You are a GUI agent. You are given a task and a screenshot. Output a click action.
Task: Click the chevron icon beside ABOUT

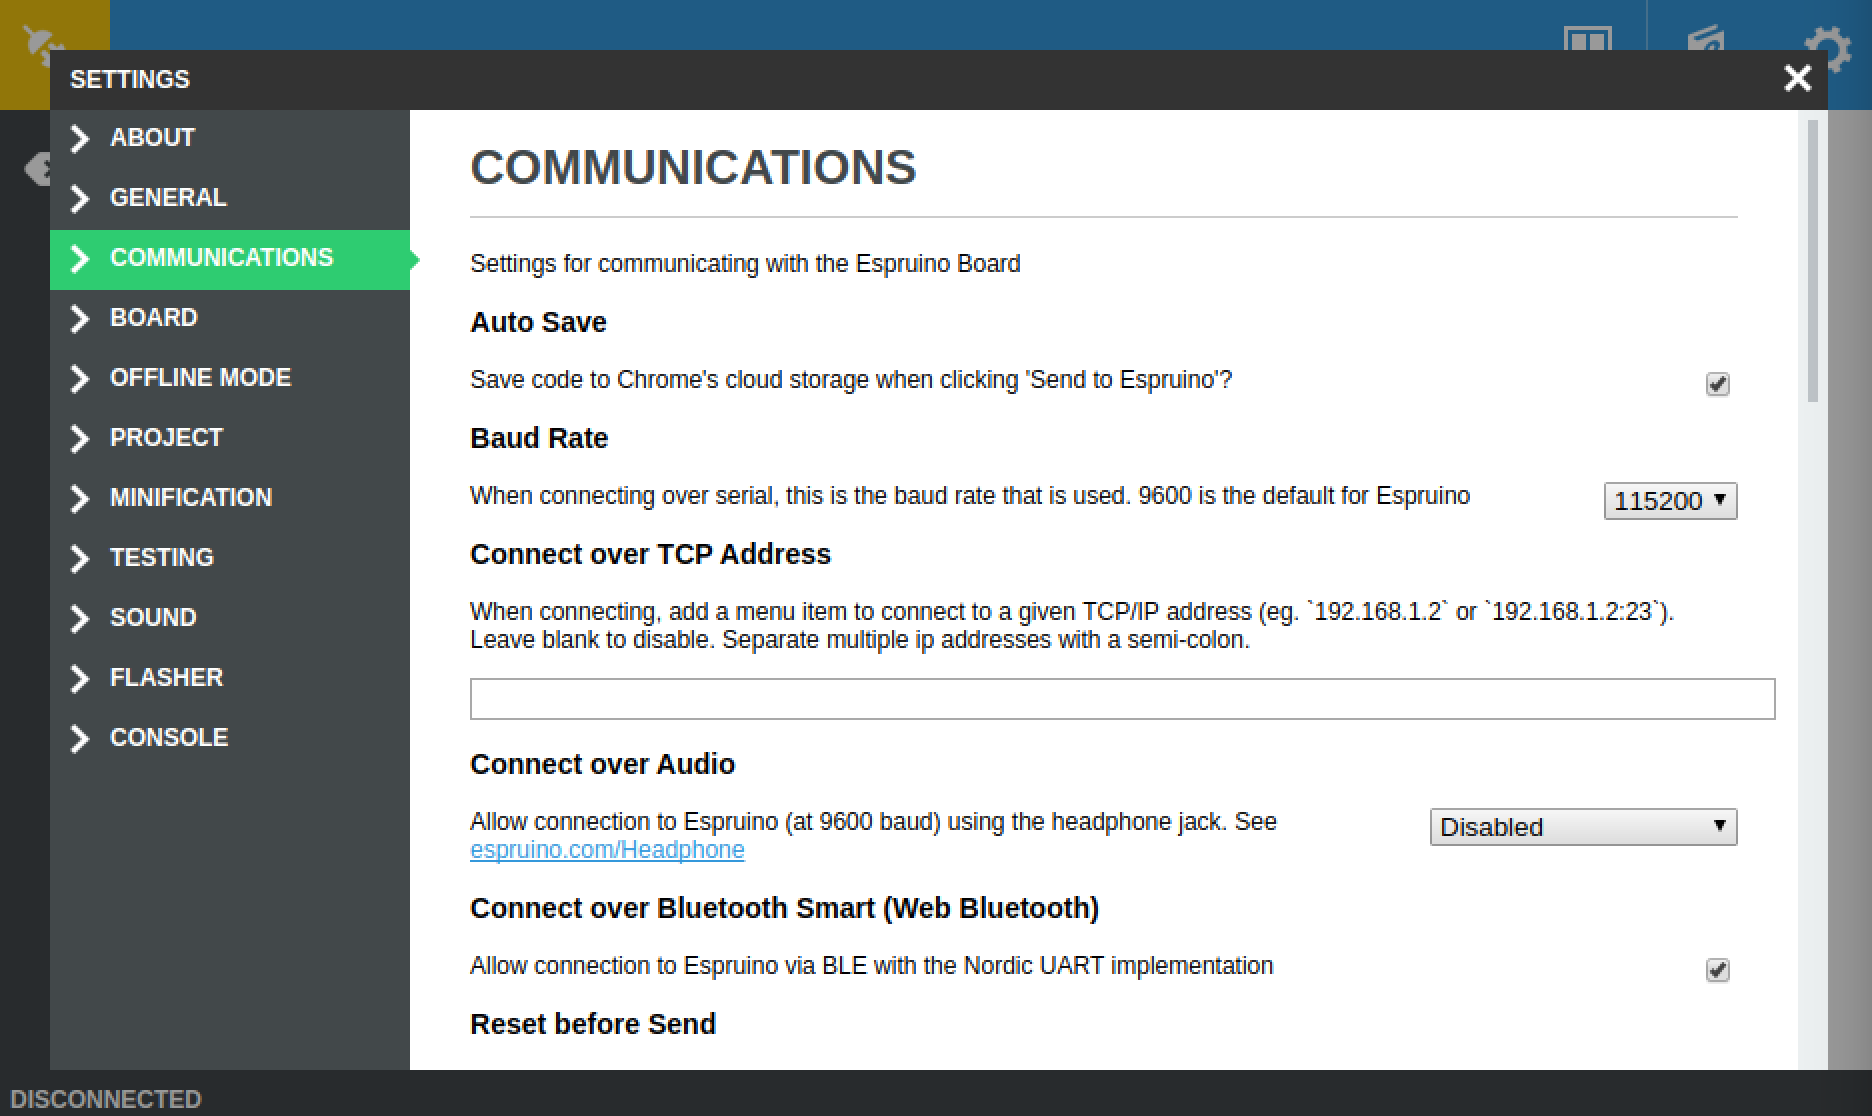(x=80, y=139)
